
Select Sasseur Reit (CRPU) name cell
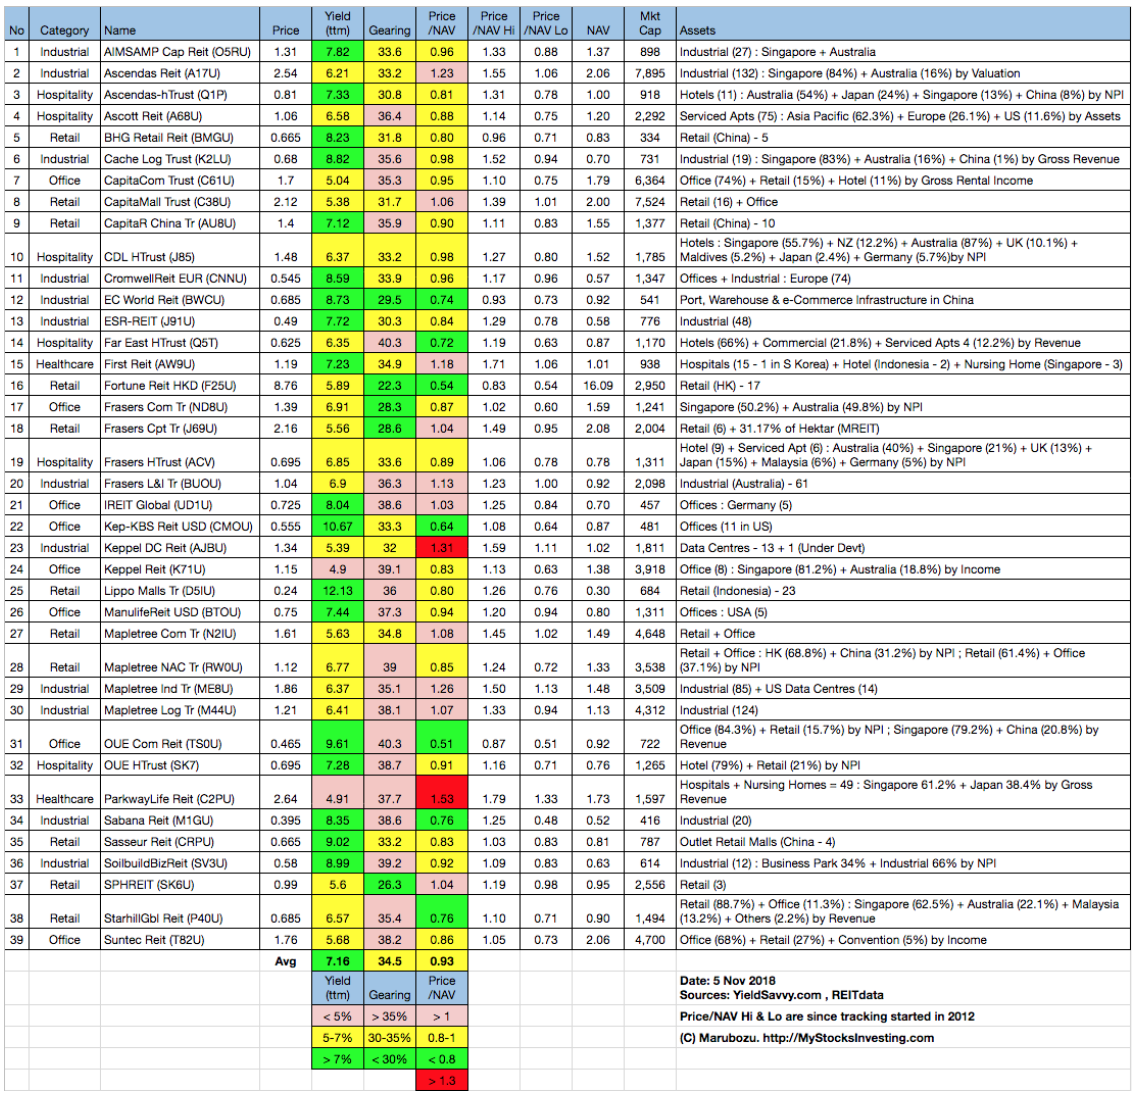tap(180, 842)
